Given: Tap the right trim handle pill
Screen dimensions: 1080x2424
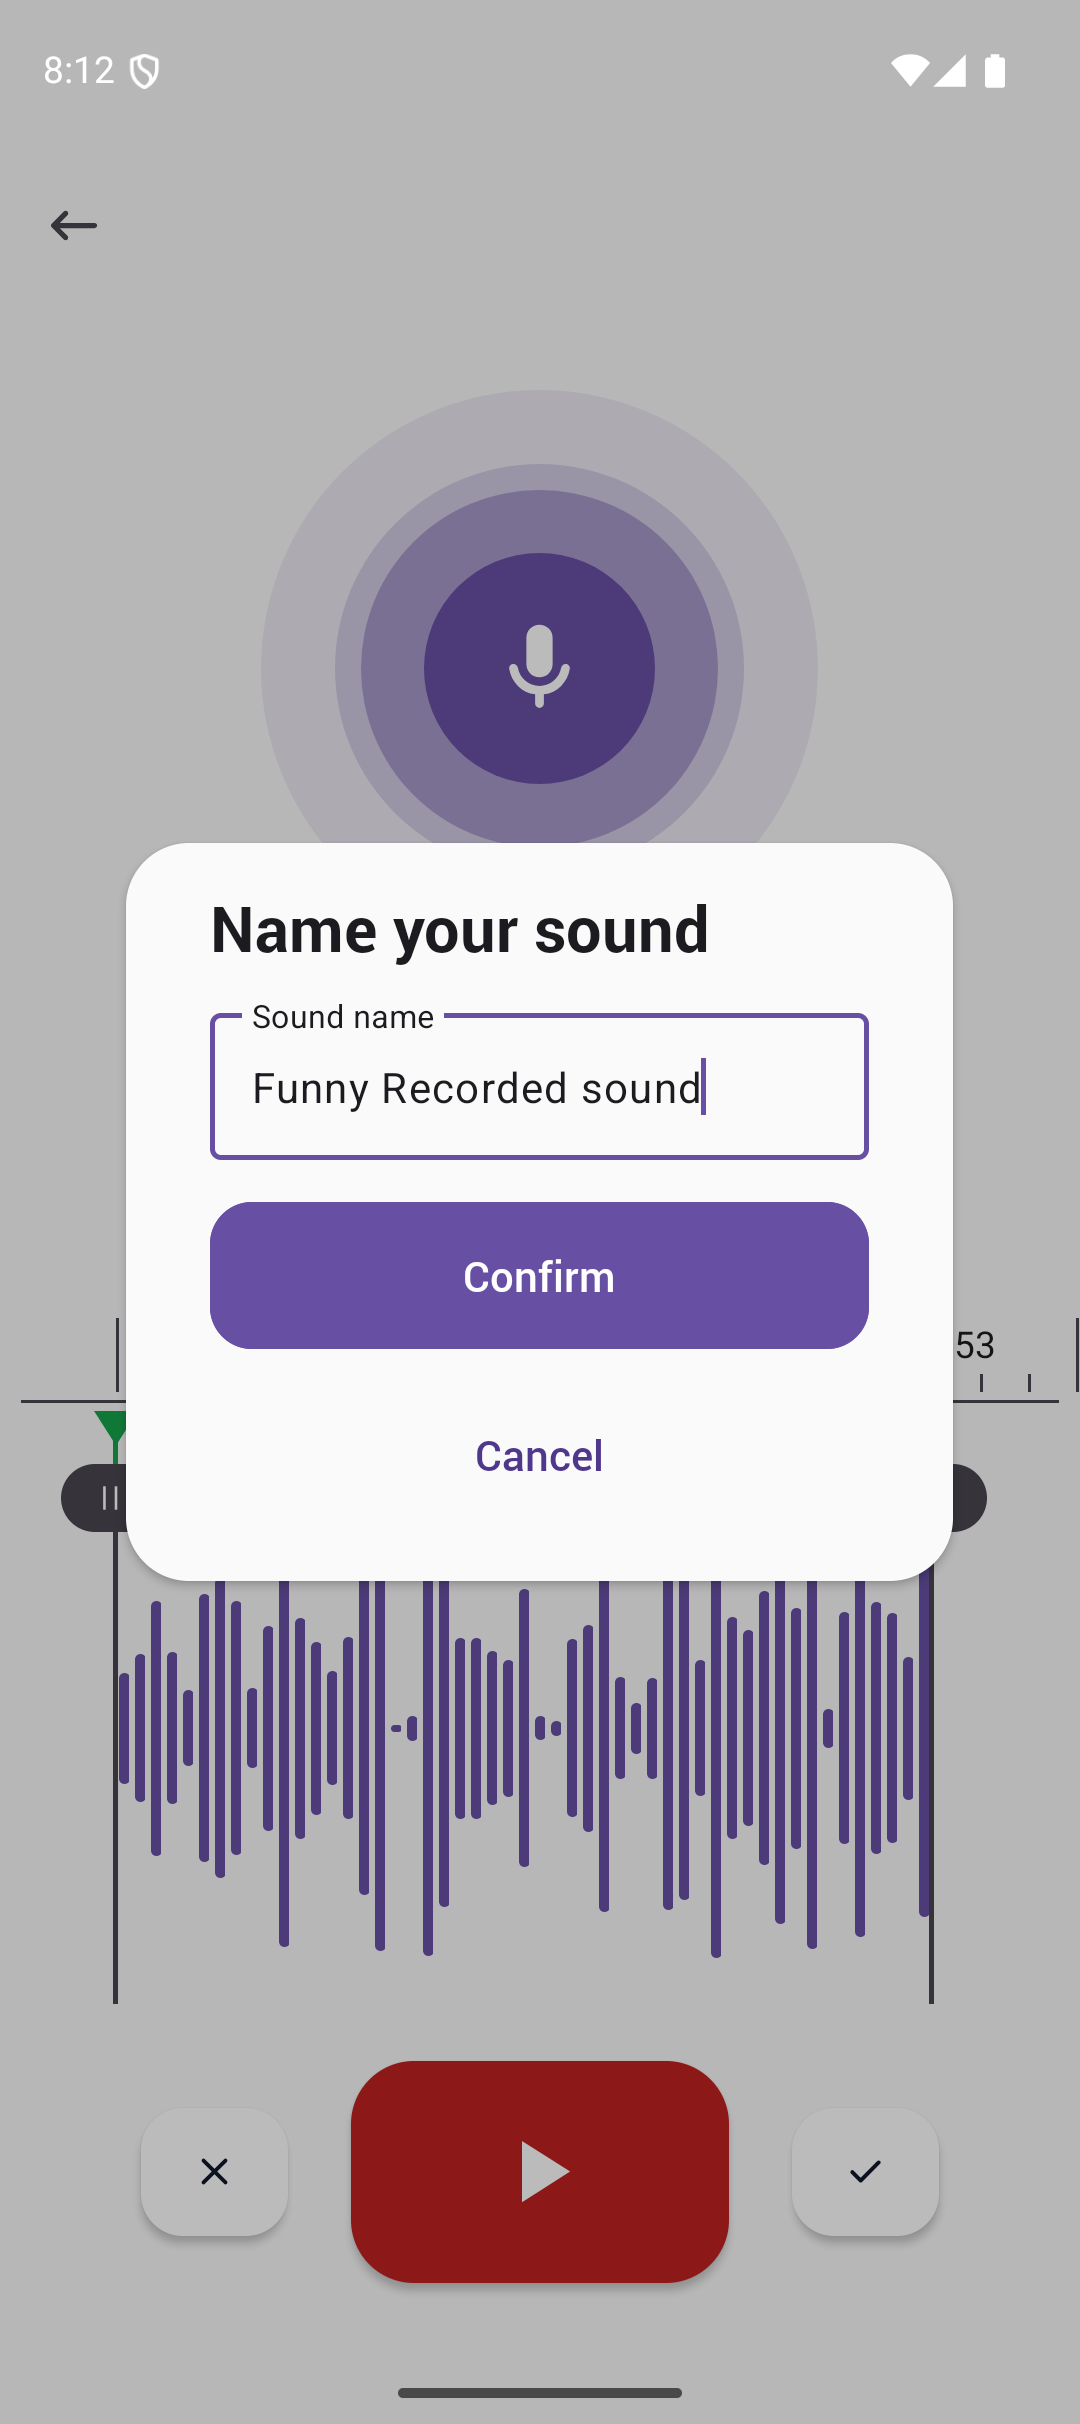Looking at the screenshot, I should (968, 1498).
